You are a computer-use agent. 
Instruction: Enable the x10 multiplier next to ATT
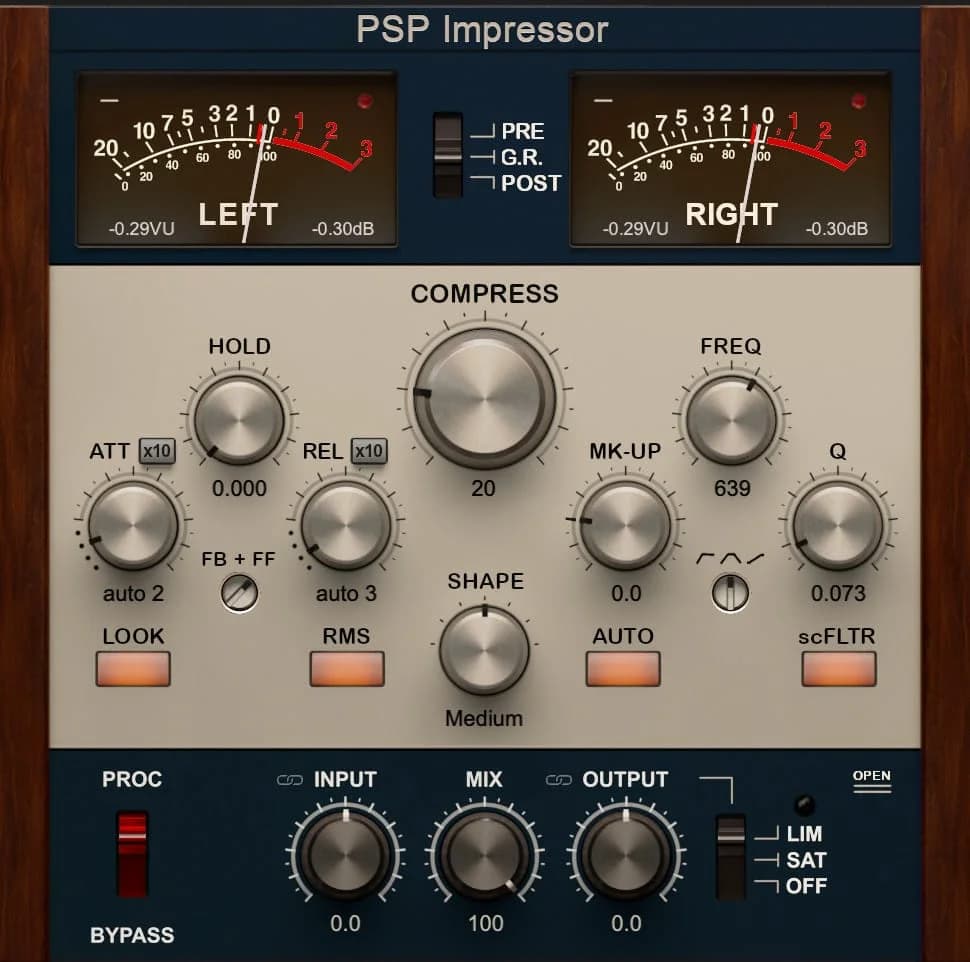[156, 451]
